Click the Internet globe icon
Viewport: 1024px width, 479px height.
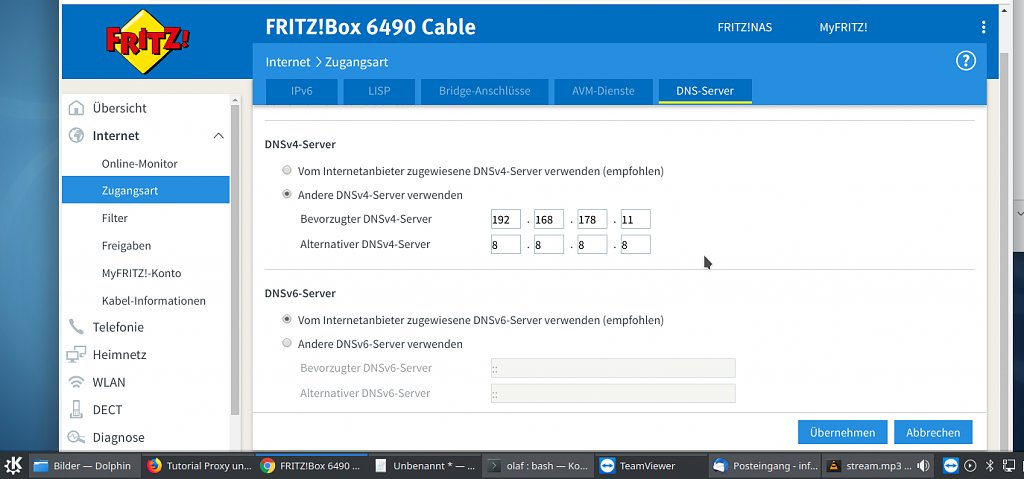(x=76, y=135)
